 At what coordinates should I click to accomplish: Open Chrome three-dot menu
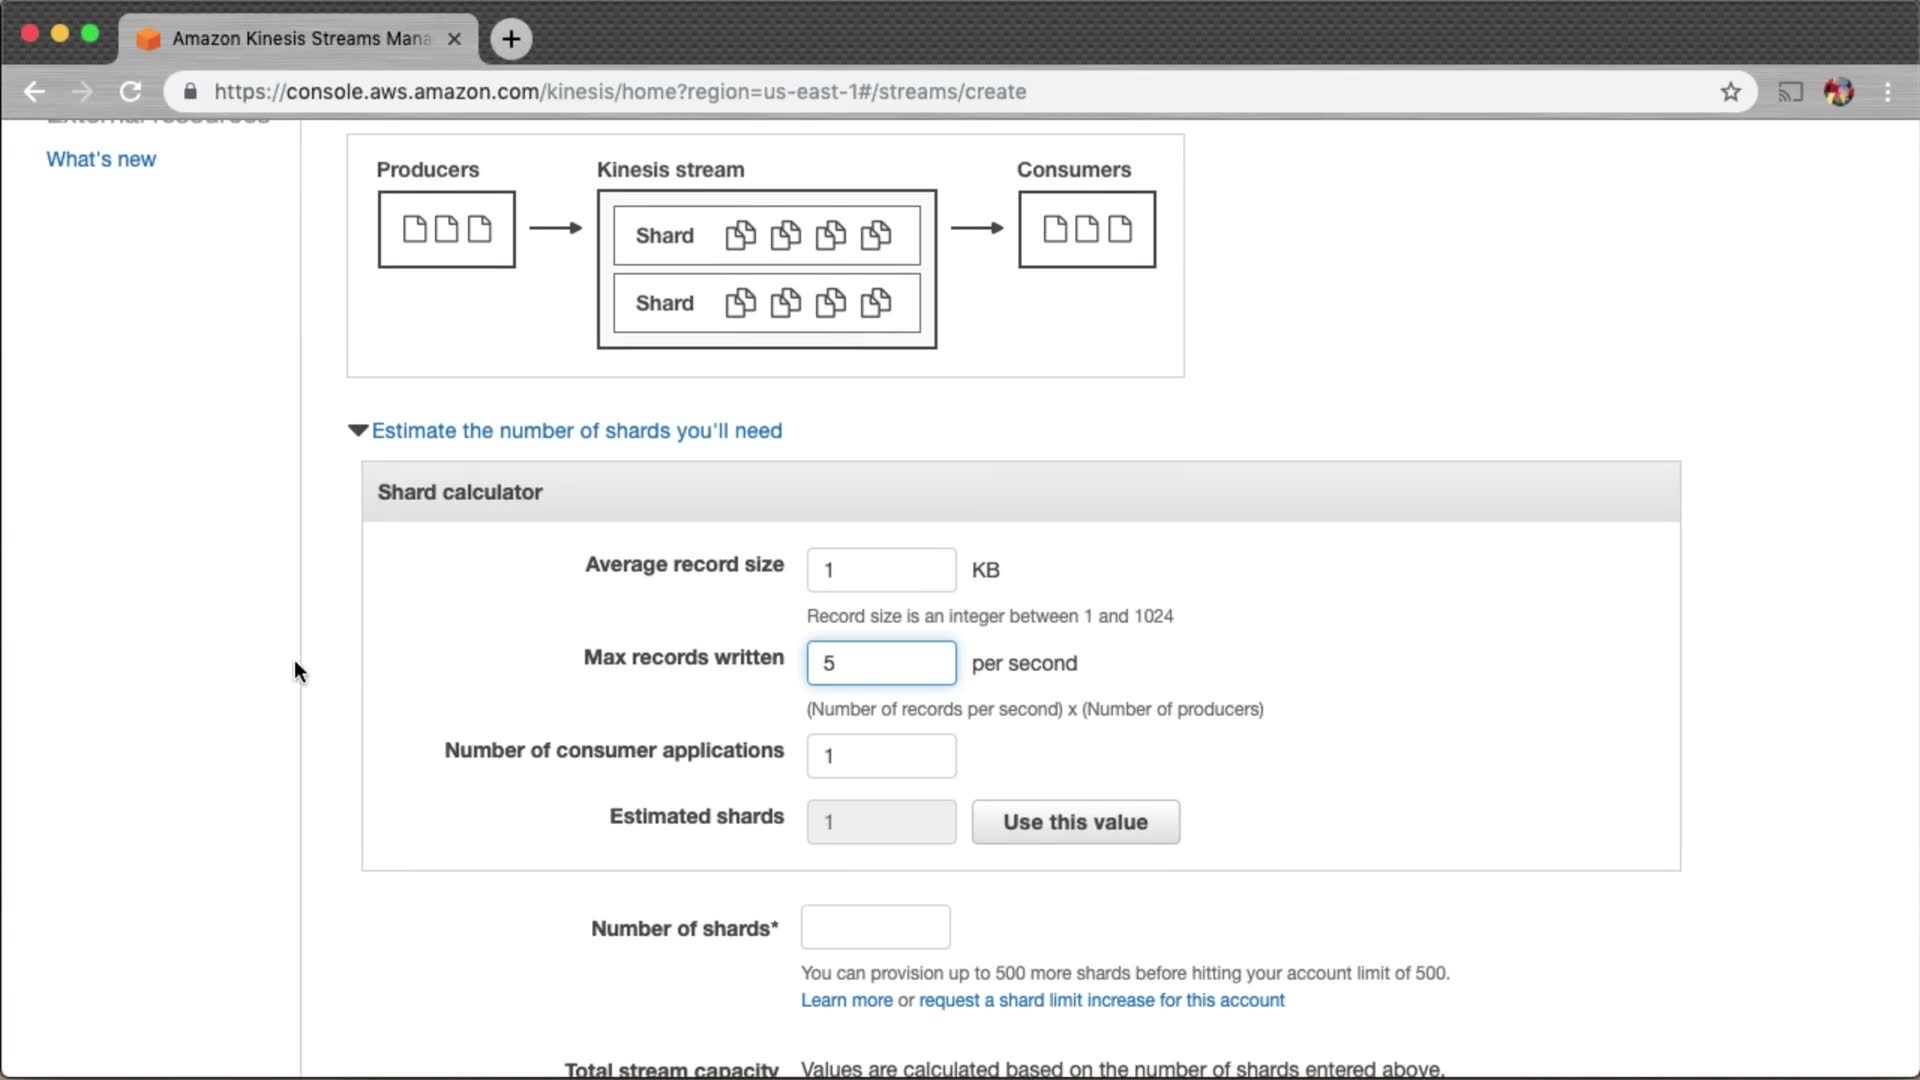pyautogui.click(x=1888, y=92)
